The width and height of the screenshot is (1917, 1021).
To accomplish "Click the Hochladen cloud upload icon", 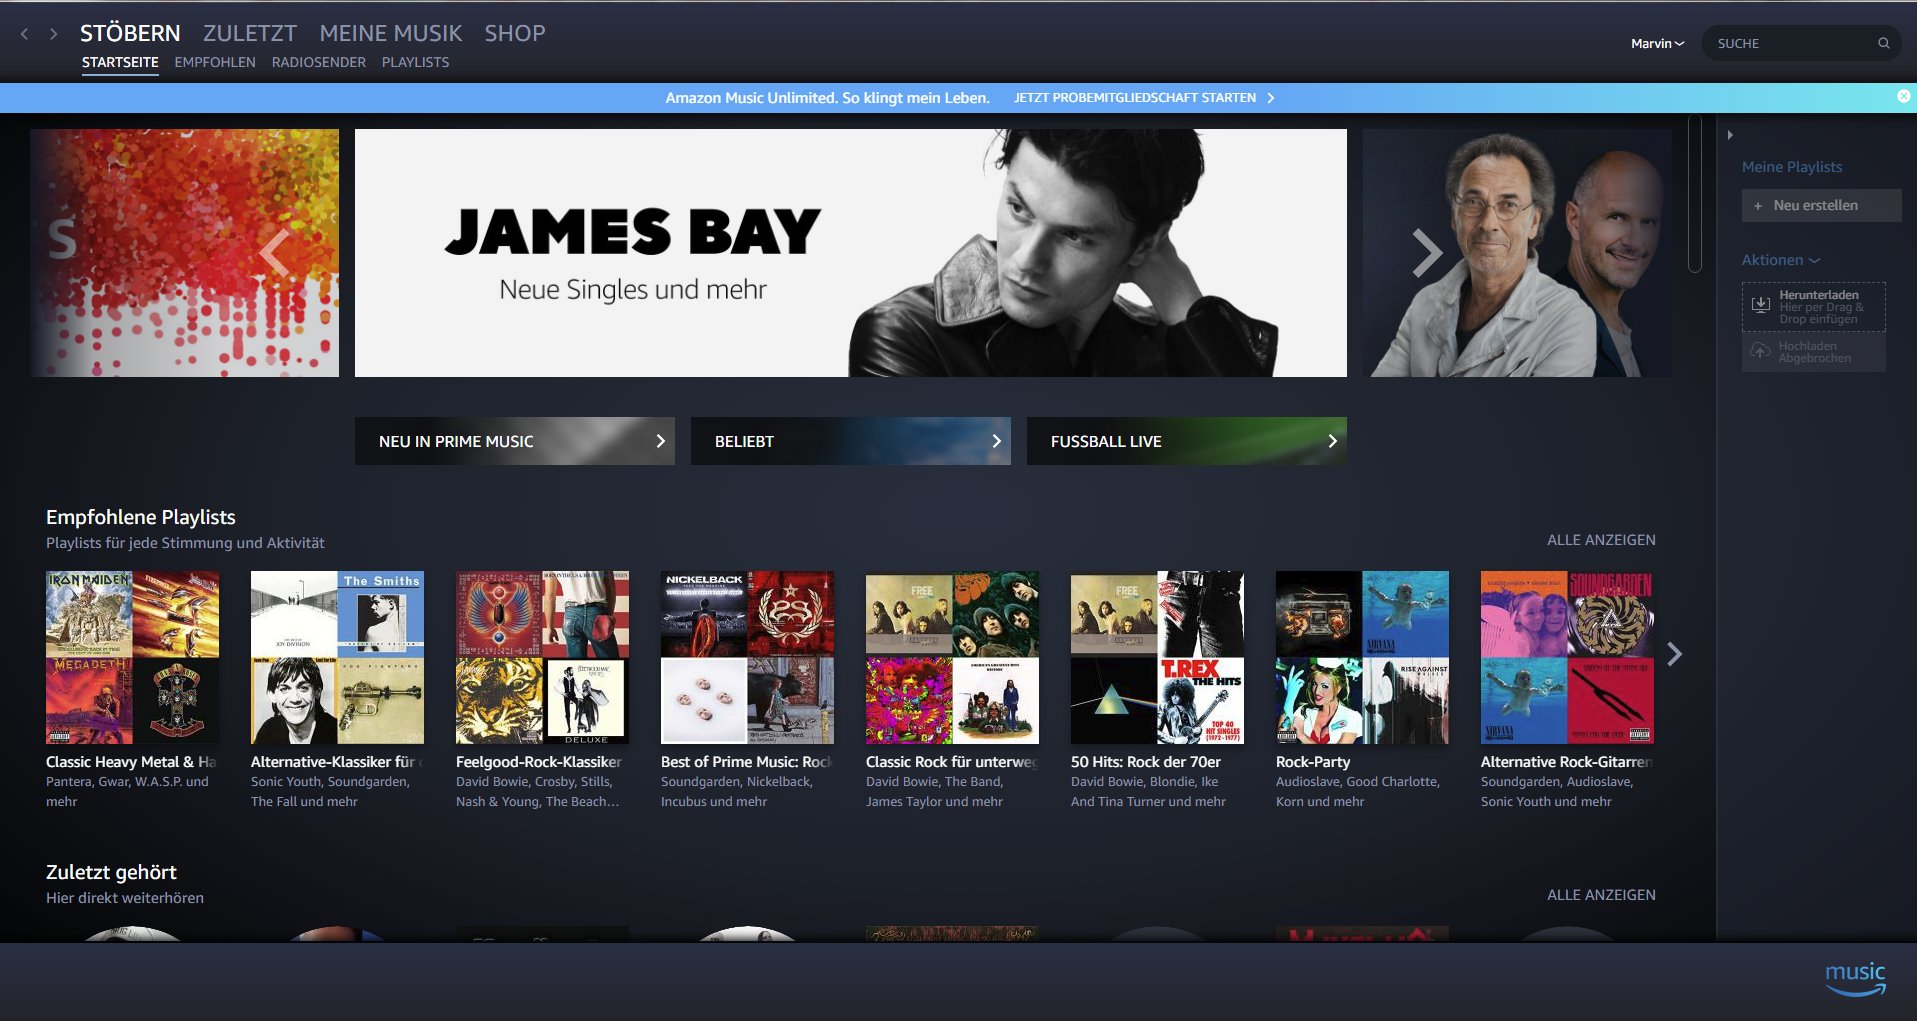I will (x=1761, y=350).
